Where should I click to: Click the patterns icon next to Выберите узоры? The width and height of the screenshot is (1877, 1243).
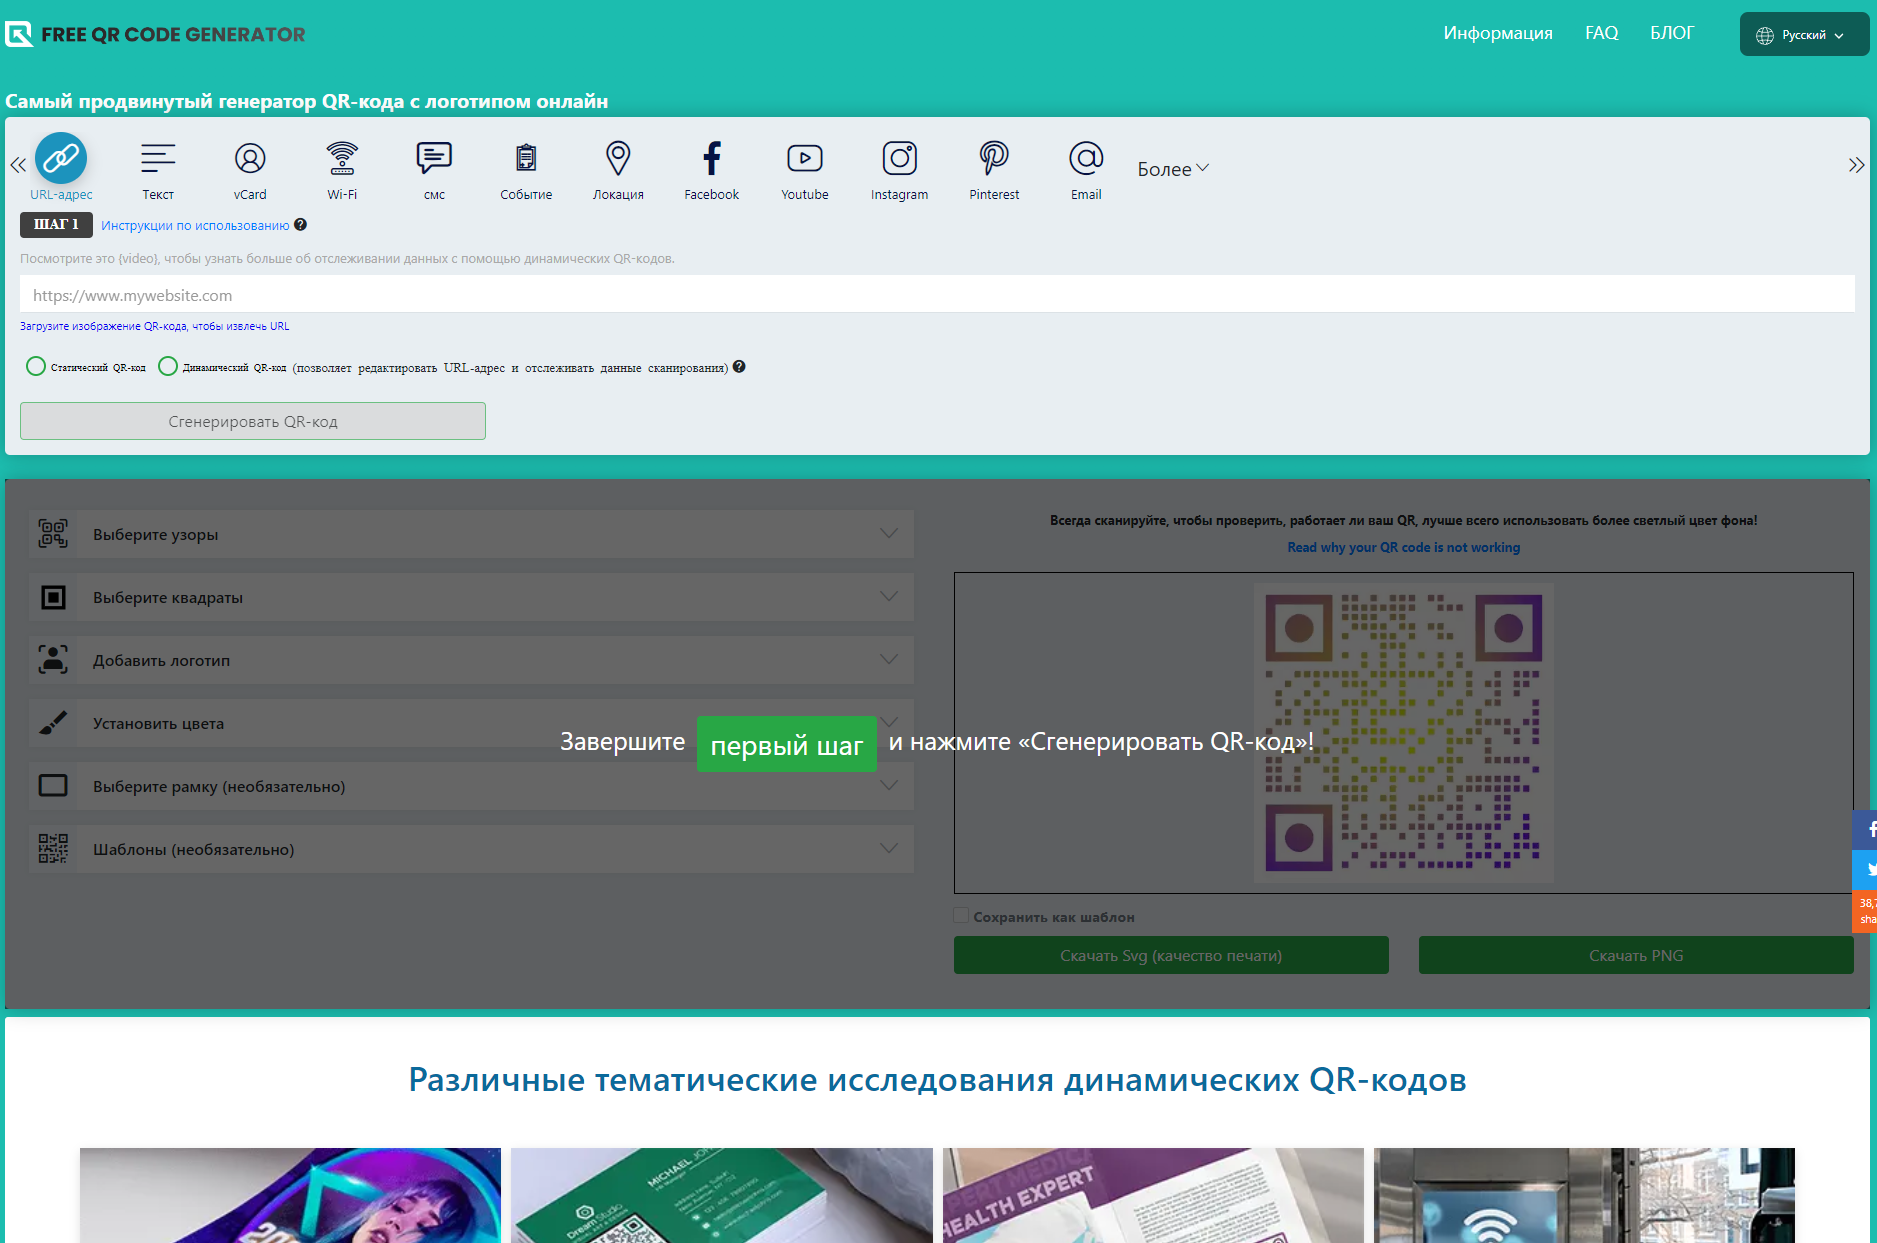tap(53, 534)
